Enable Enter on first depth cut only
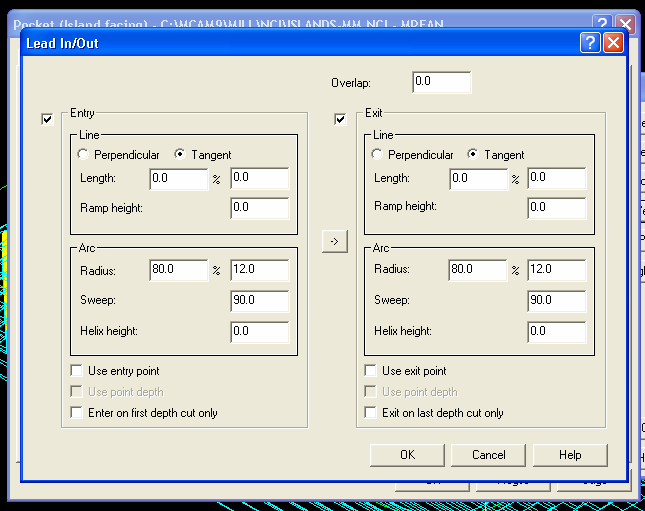Image resolution: width=645 pixels, height=511 pixels. coord(77,412)
